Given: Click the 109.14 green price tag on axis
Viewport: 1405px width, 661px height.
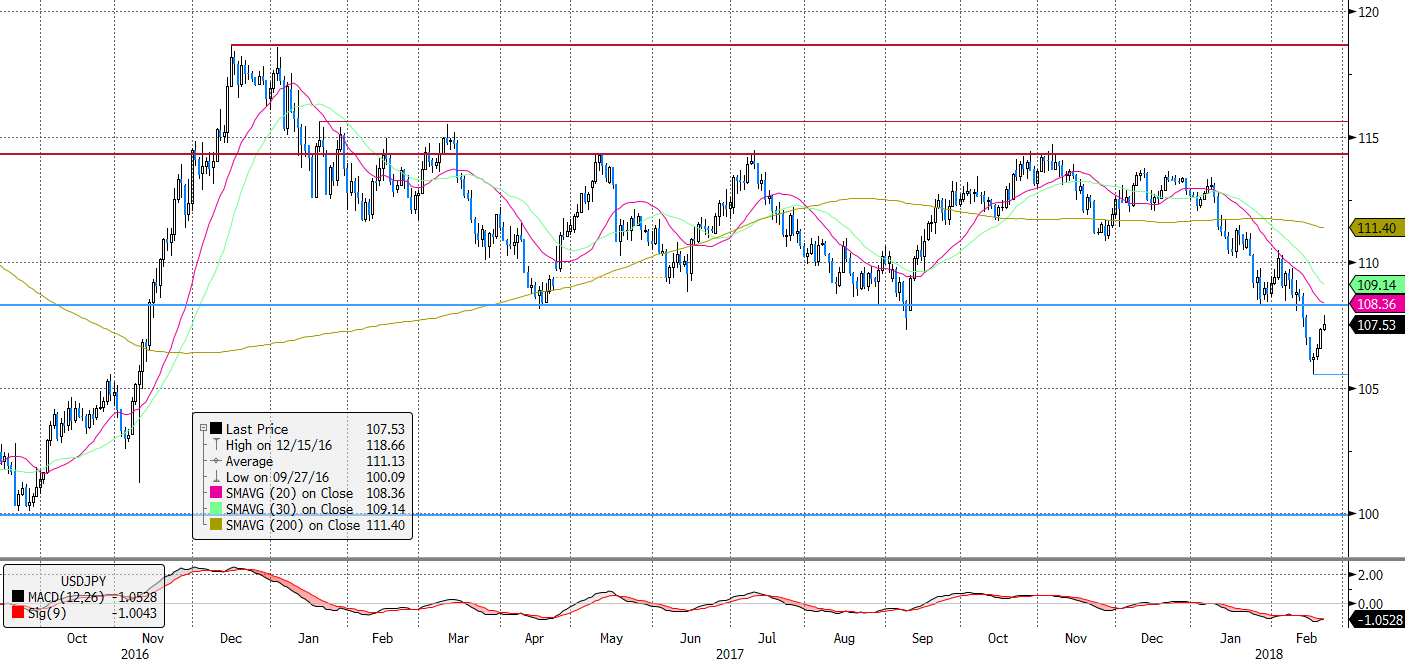Looking at the screenshot, I should (1376, 285).
